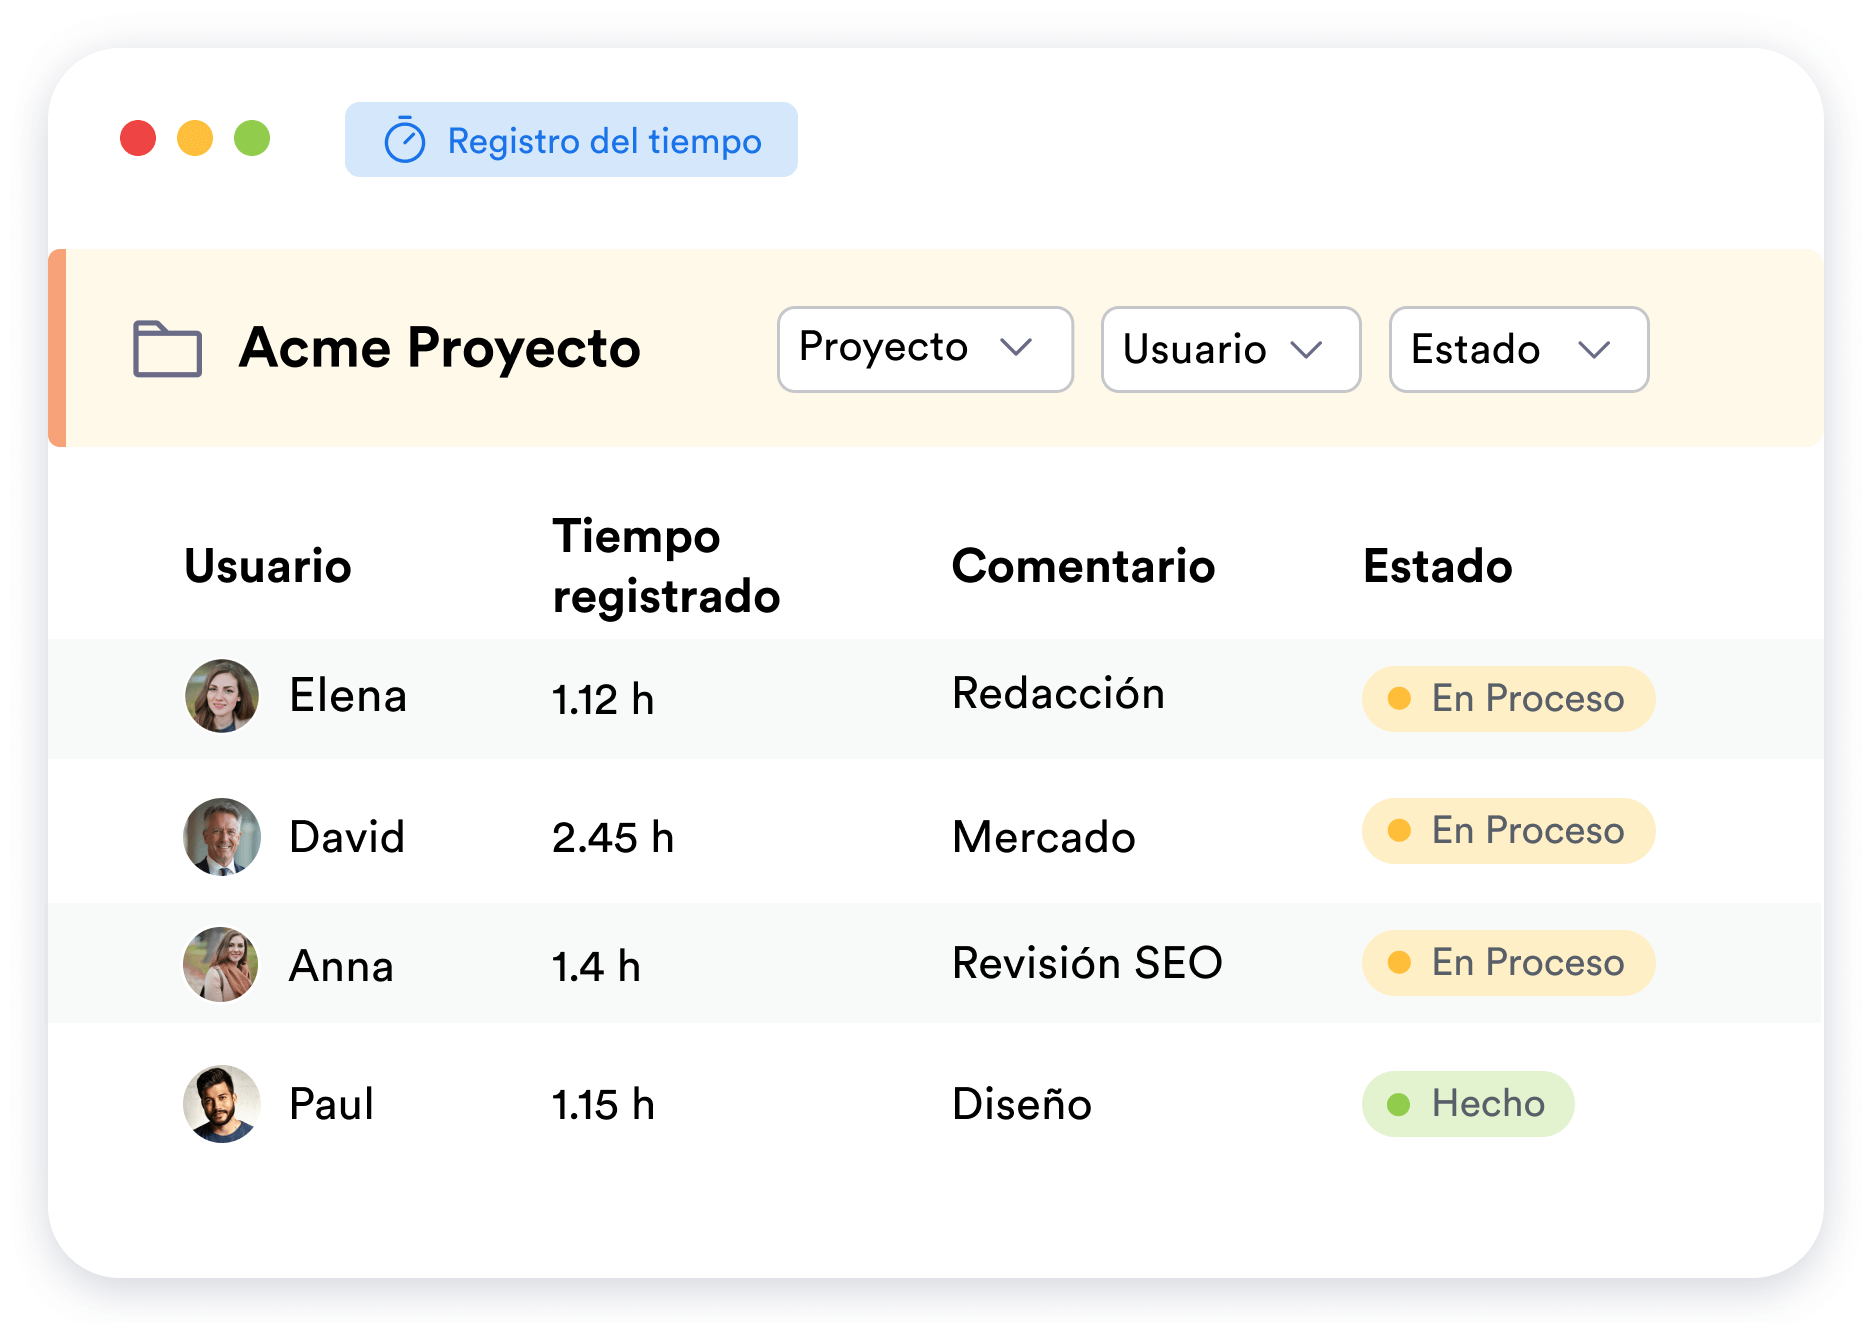The image size is (1872, 1344).
Task: Open the Usuario filter dropdown
Action: pos(1230,349)
